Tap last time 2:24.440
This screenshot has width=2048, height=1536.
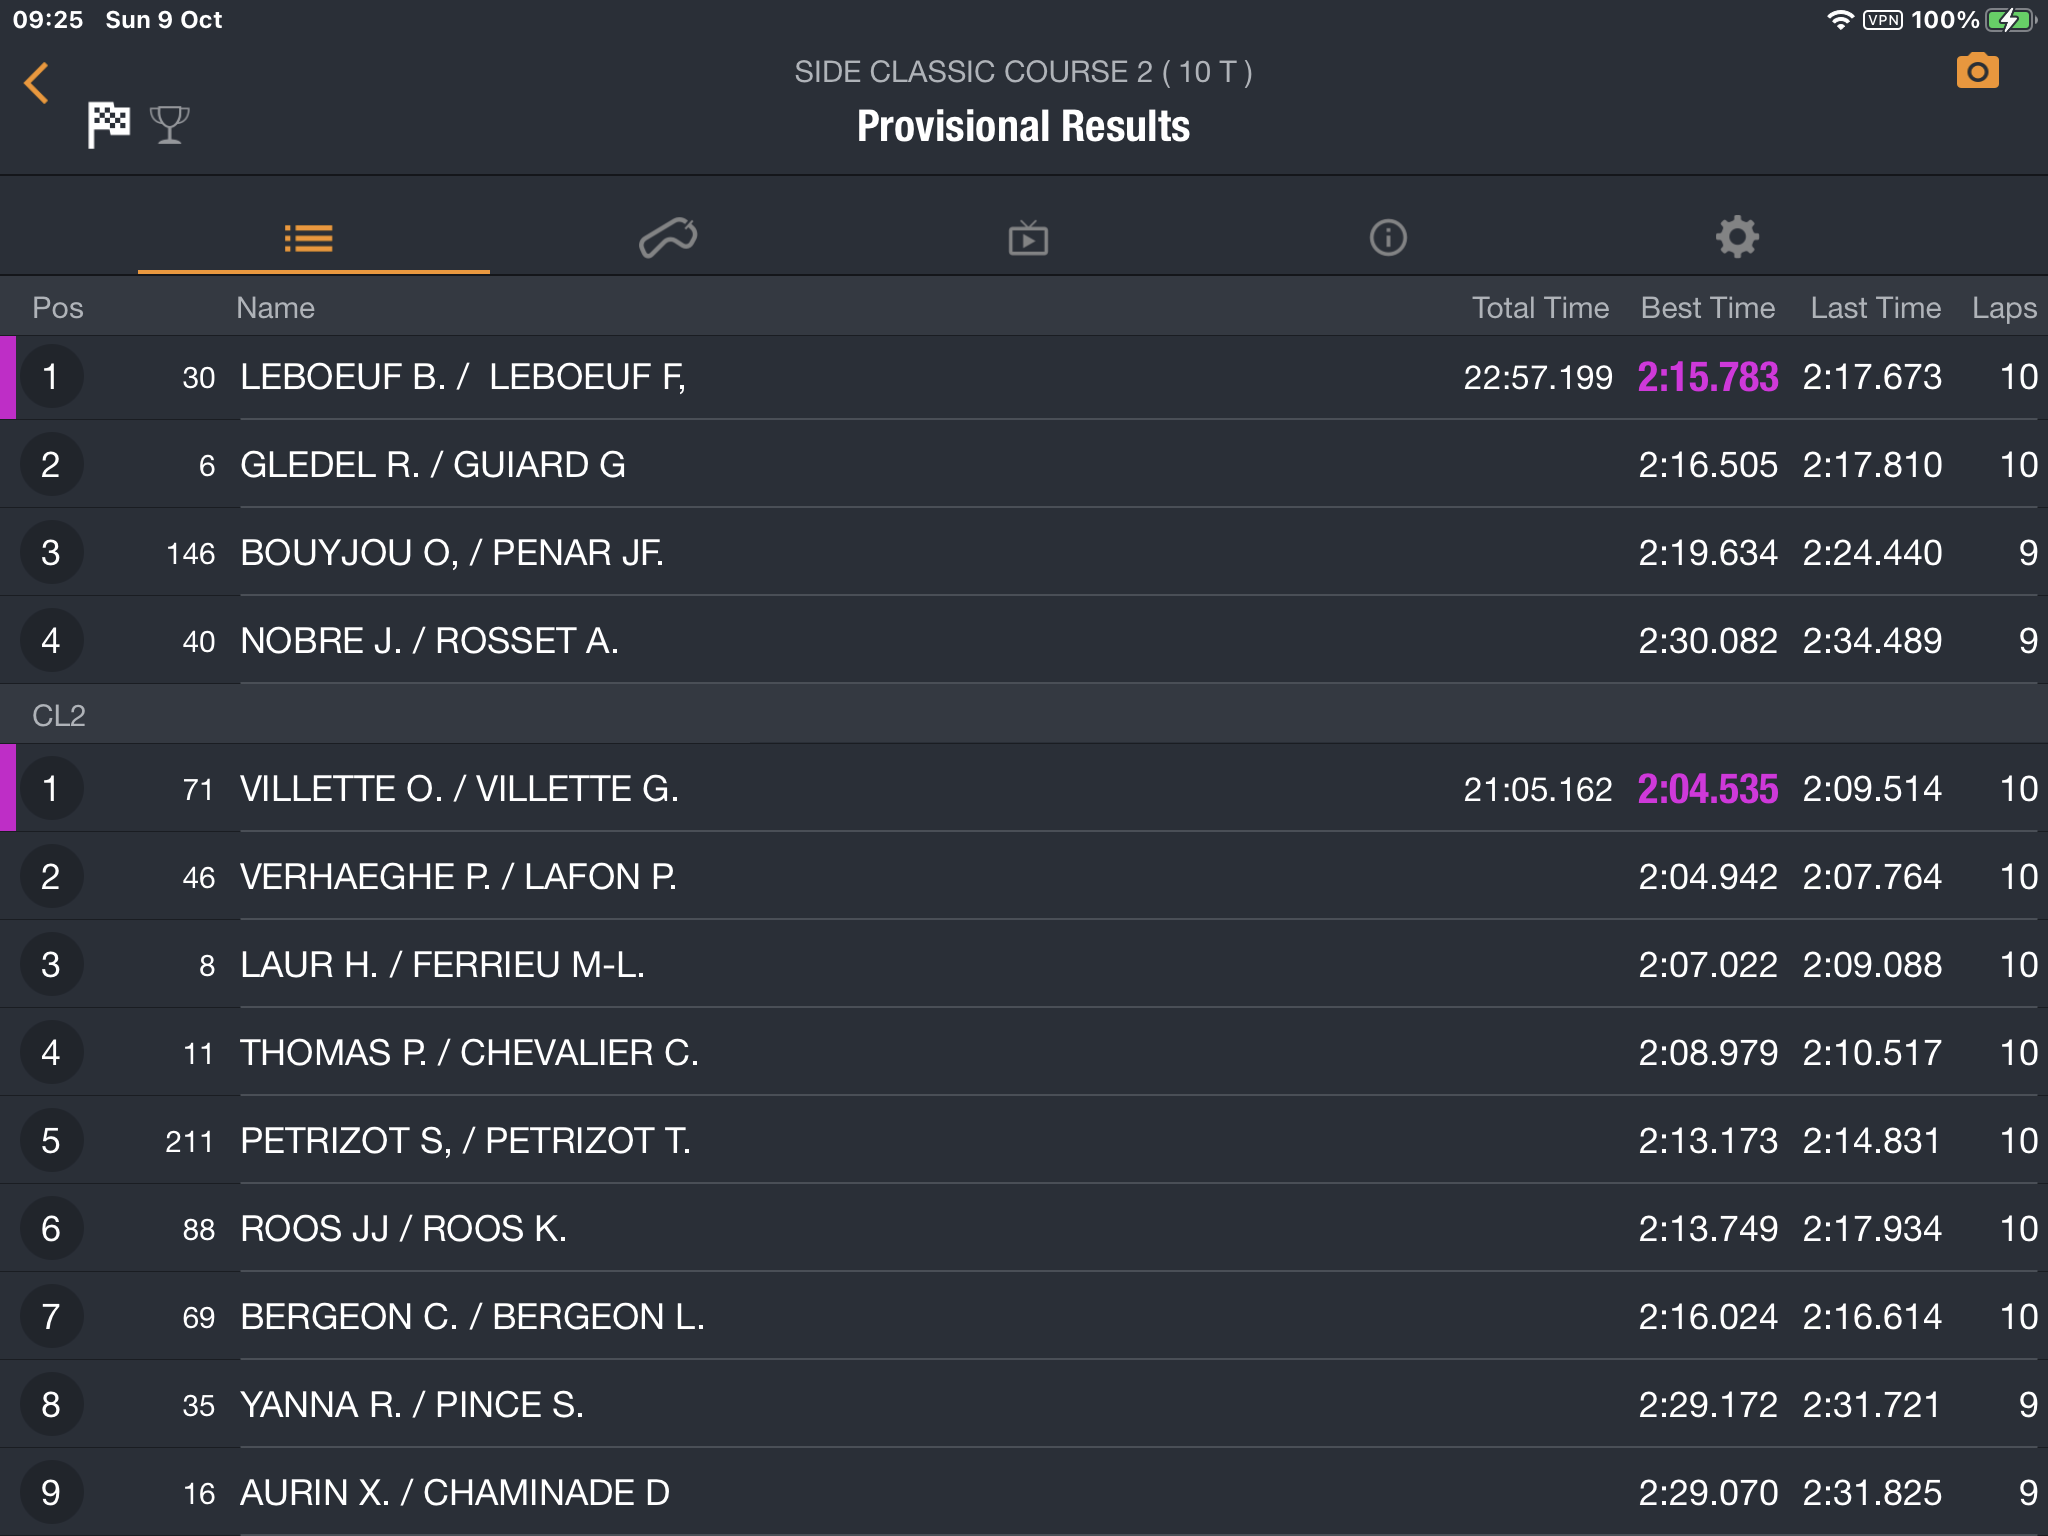(x=1872, y=553)
